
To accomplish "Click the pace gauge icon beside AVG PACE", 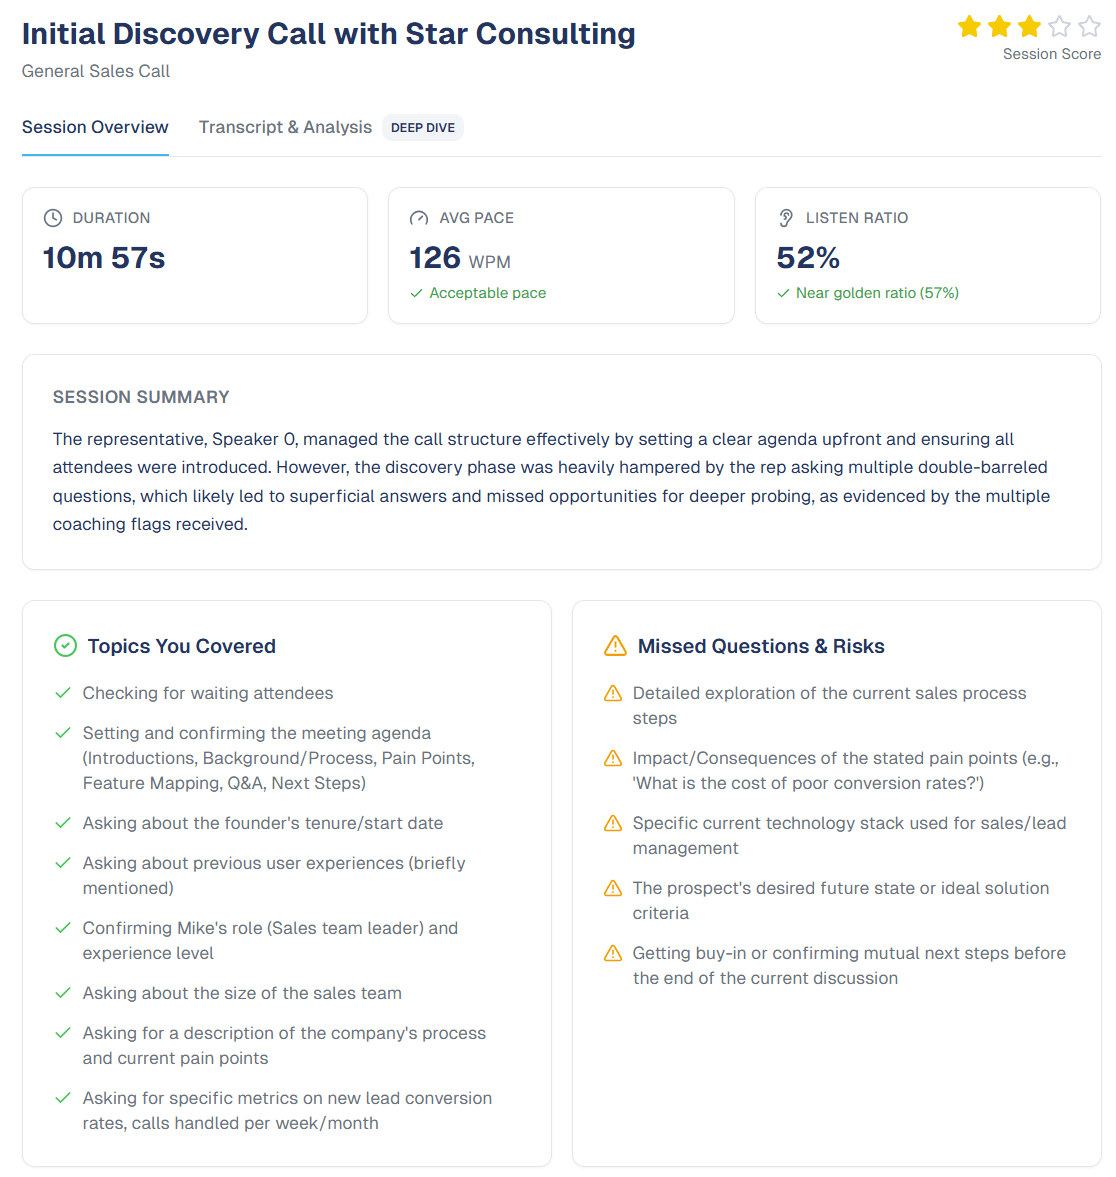I will tap(419, 217).
